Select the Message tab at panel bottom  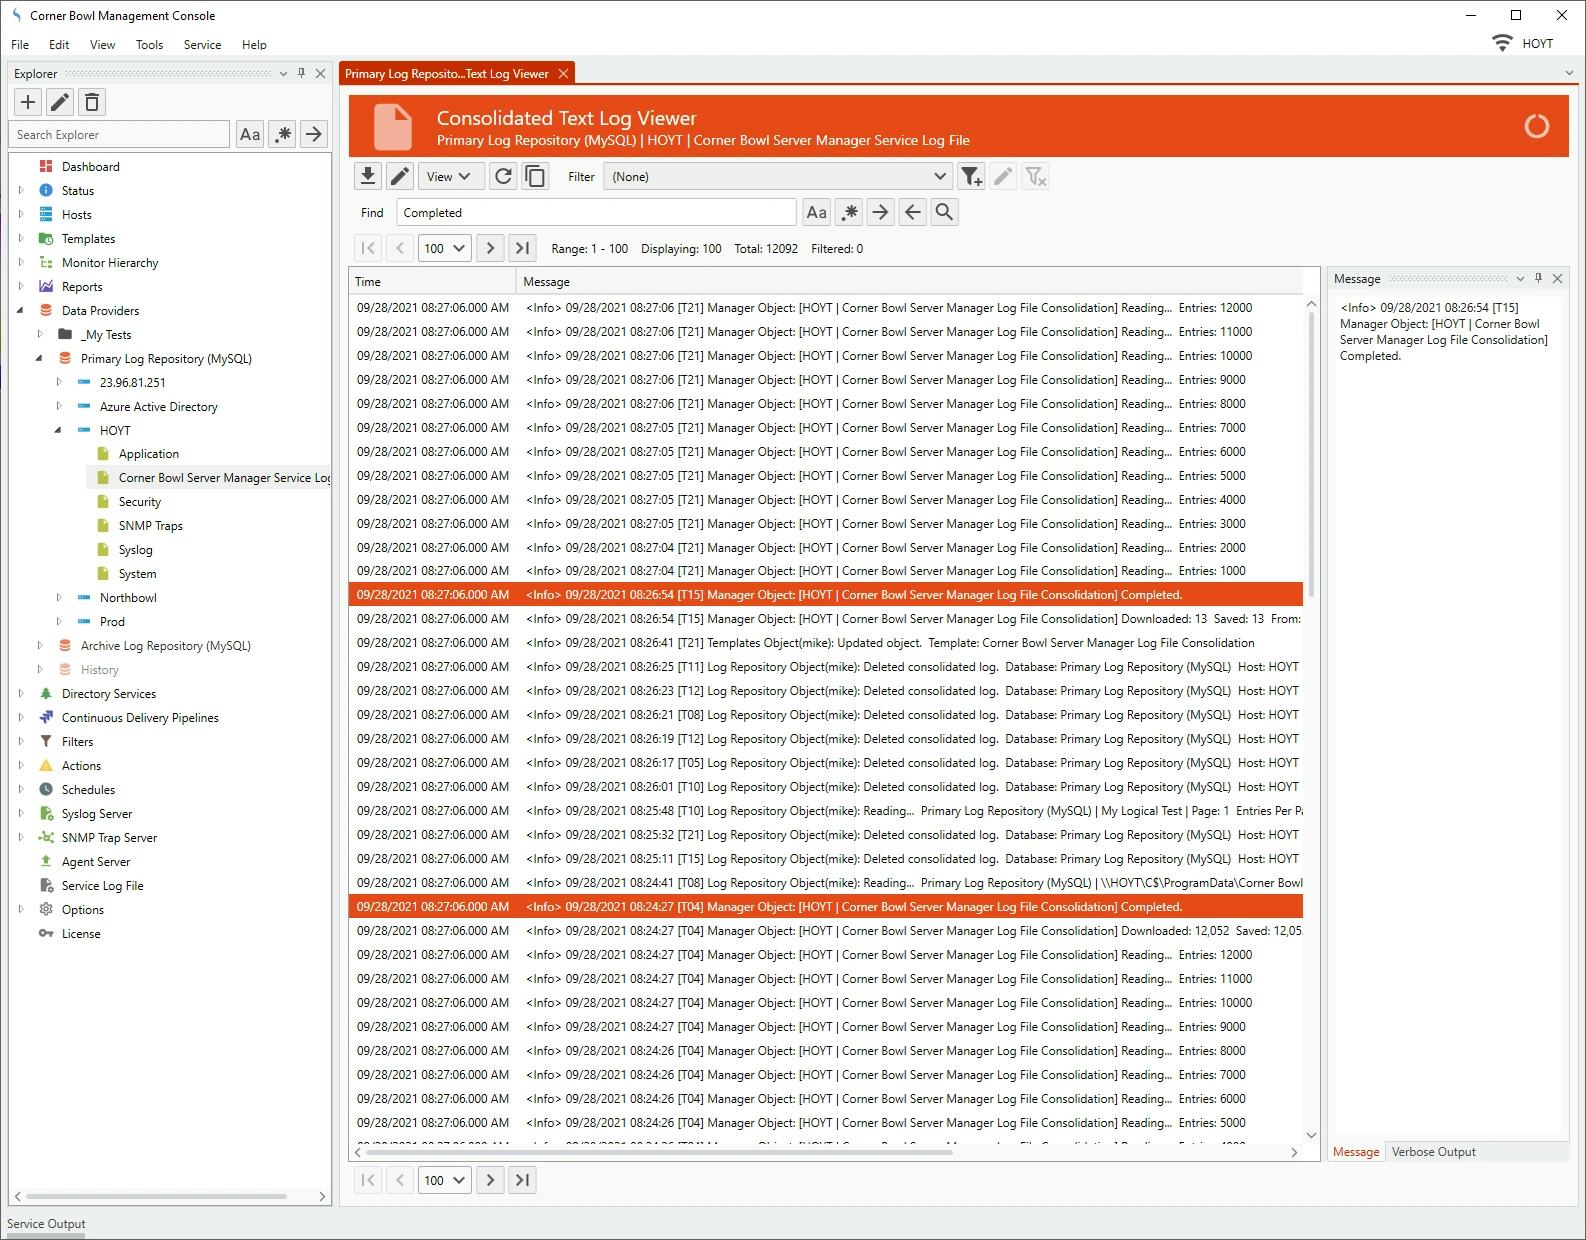(x=1356, y=1152)
